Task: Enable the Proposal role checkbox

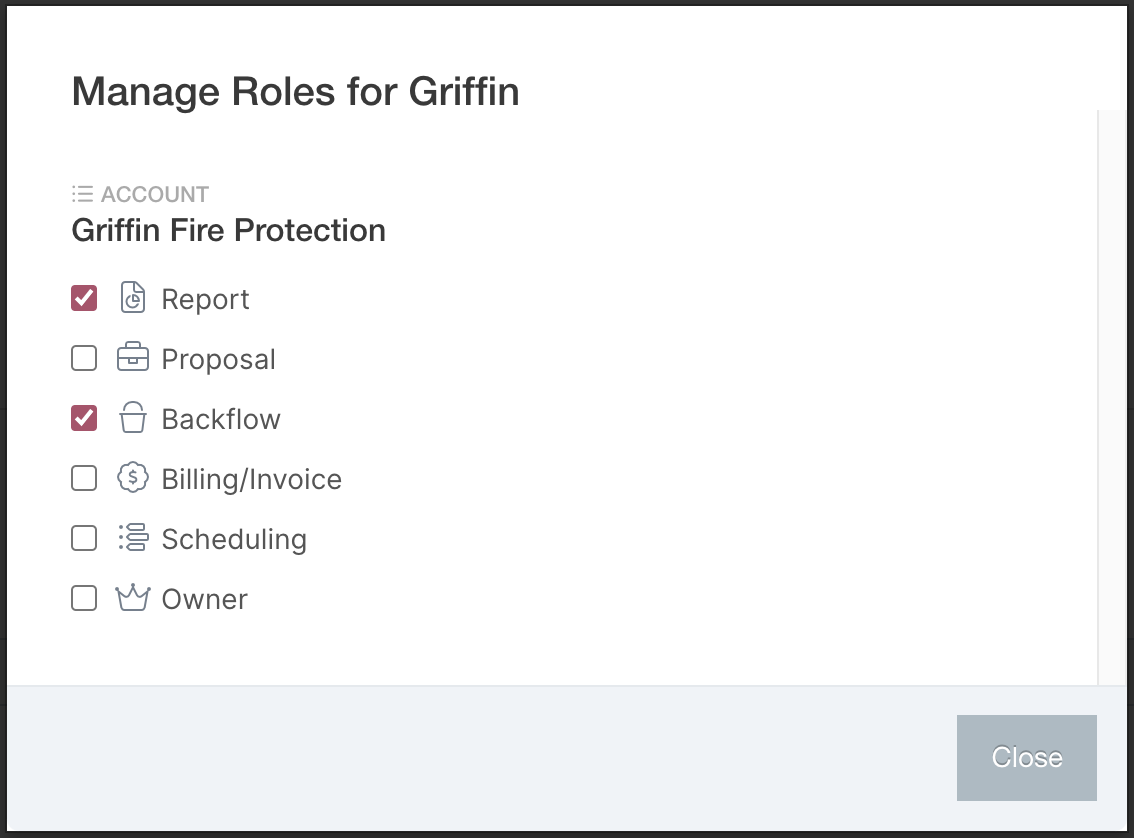Action: coord(84,358)
